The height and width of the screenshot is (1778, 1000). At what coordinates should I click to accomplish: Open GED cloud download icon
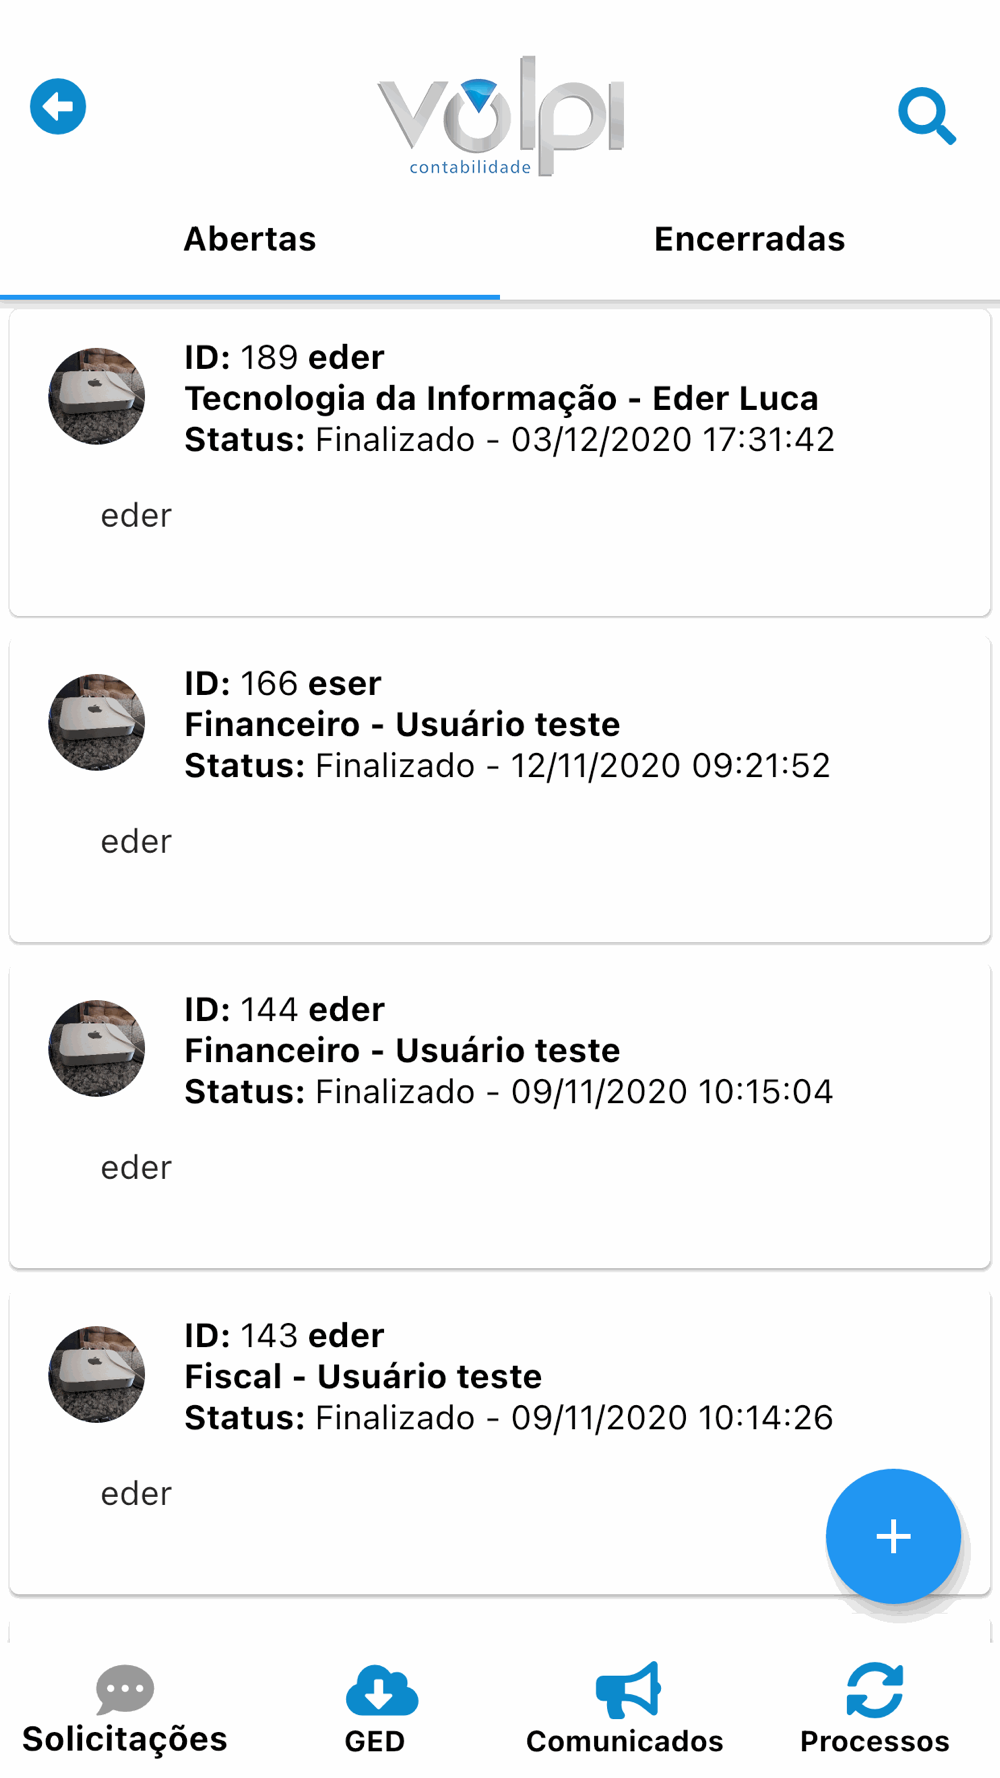coord(380,1691)
